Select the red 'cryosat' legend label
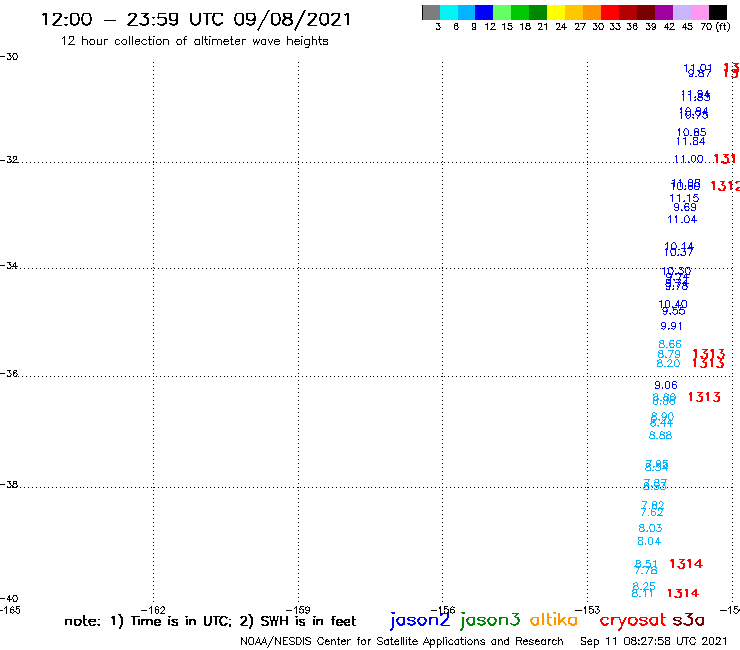The height and width of the screenshot is (650, 740). [x=633, y=620]
